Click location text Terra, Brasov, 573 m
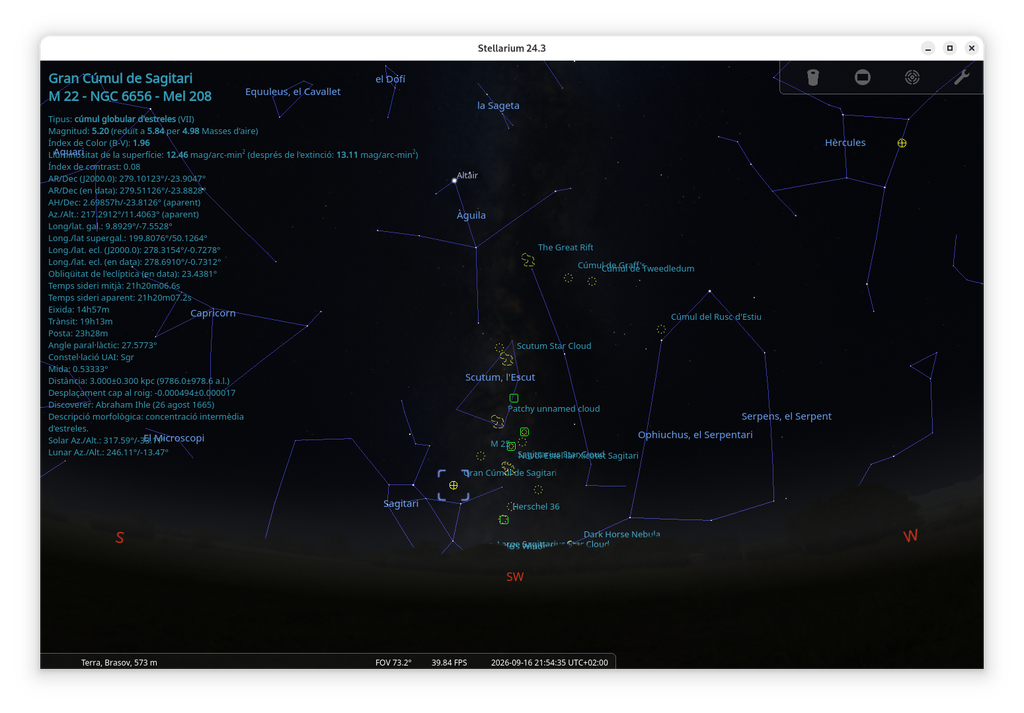 click(x=119, y=662)
